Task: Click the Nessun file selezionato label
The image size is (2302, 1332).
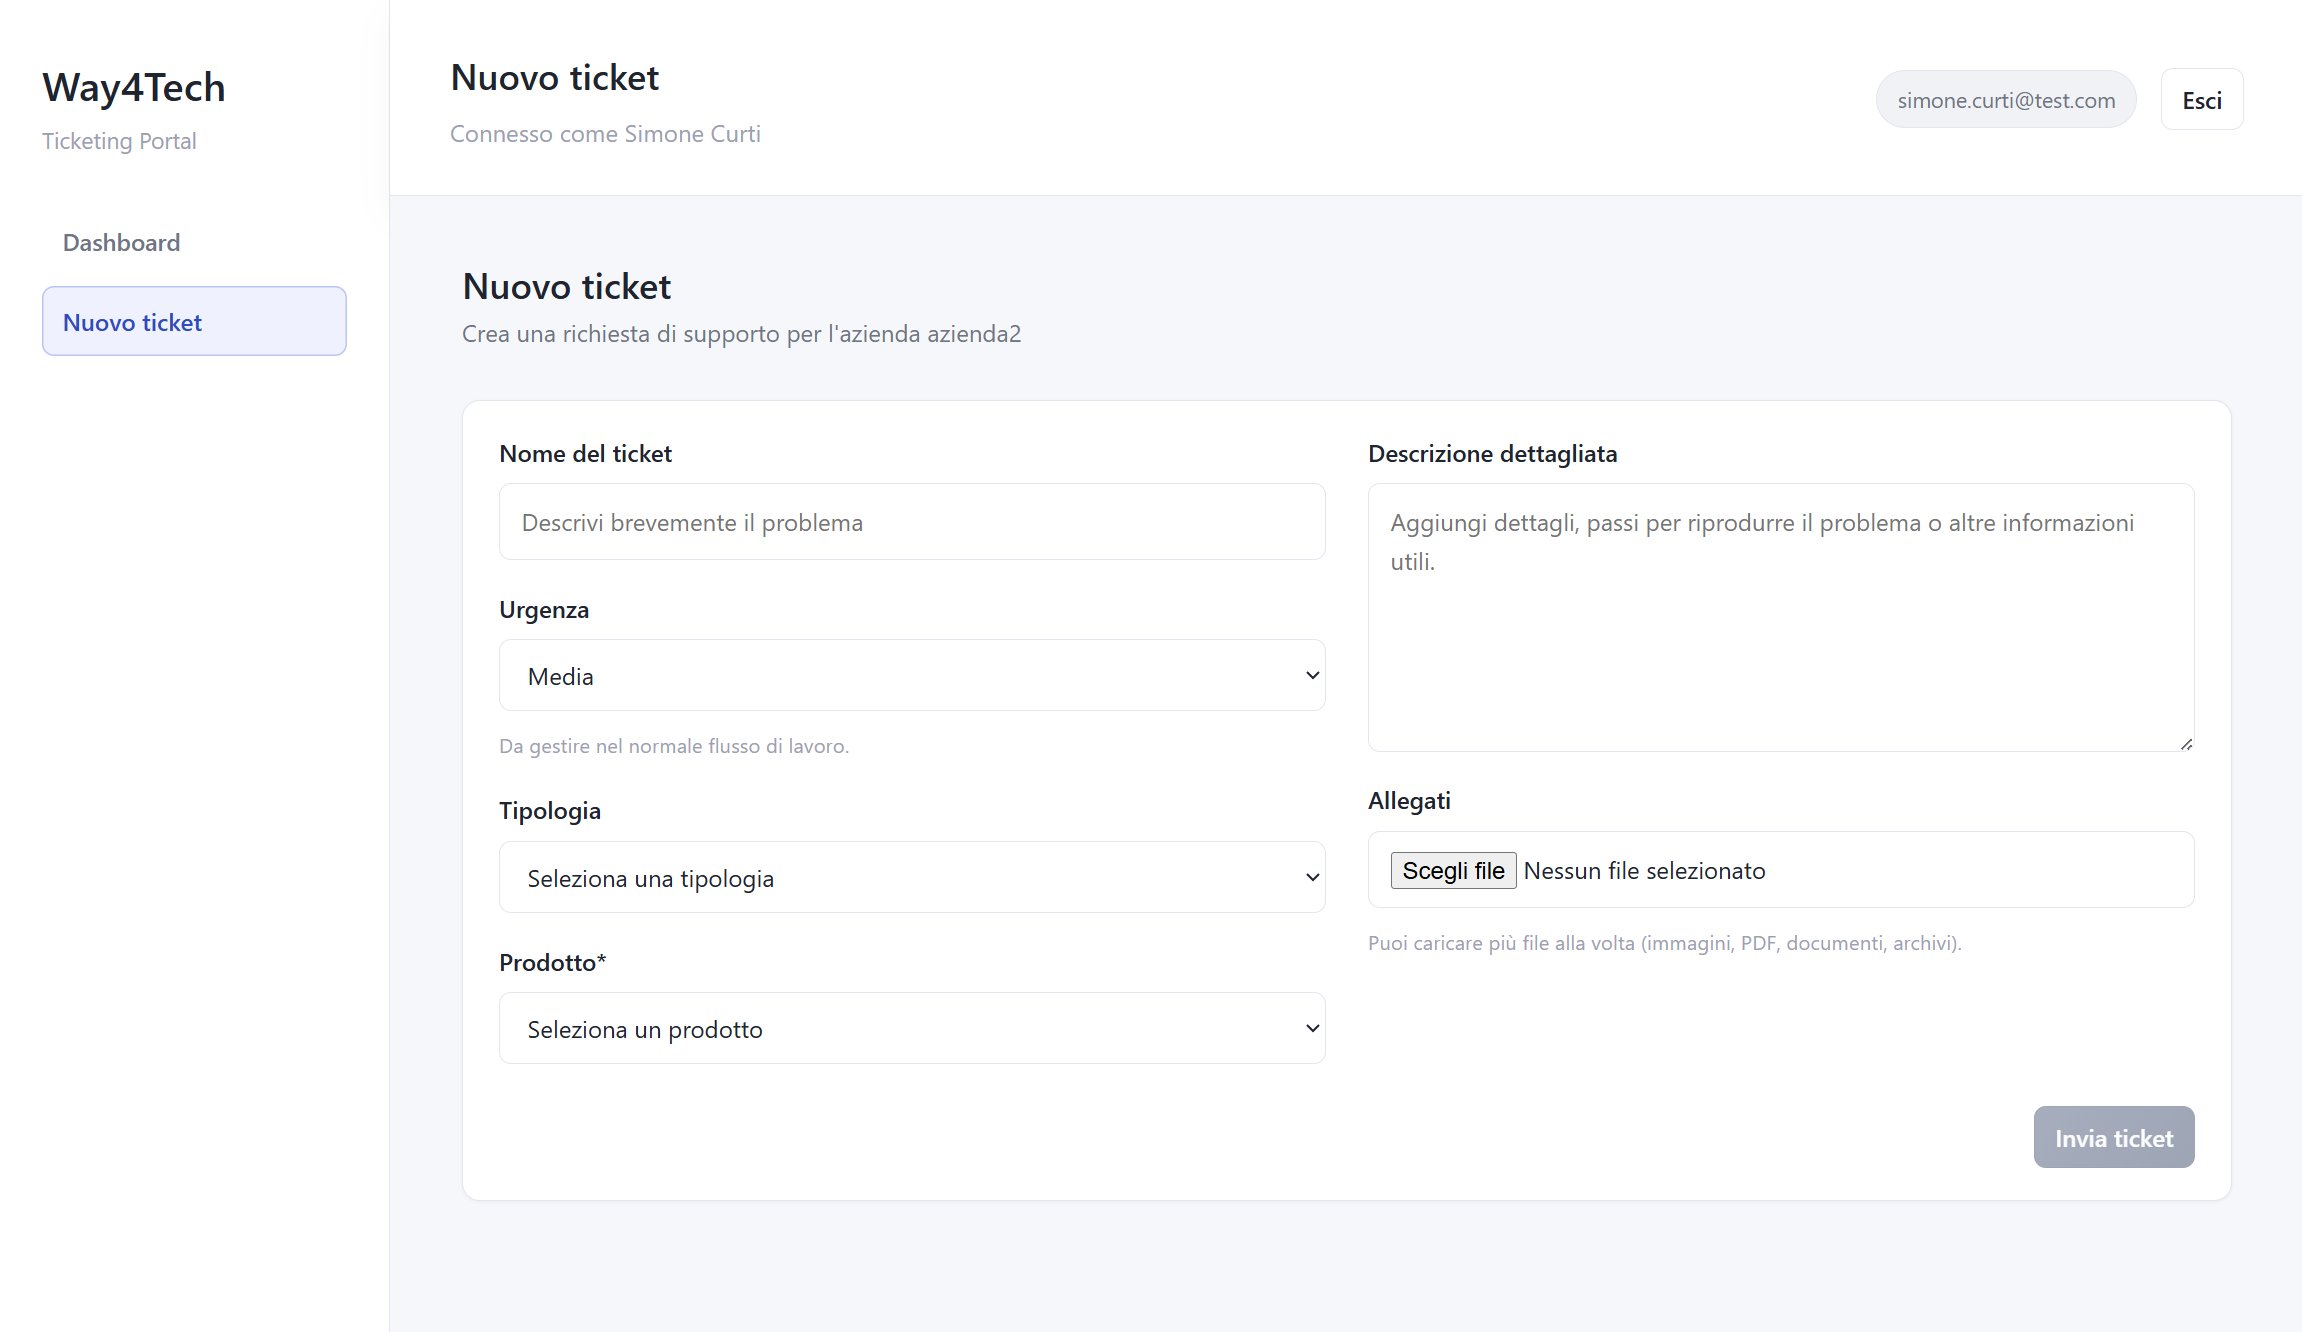Action: (x=1645, y=870)
